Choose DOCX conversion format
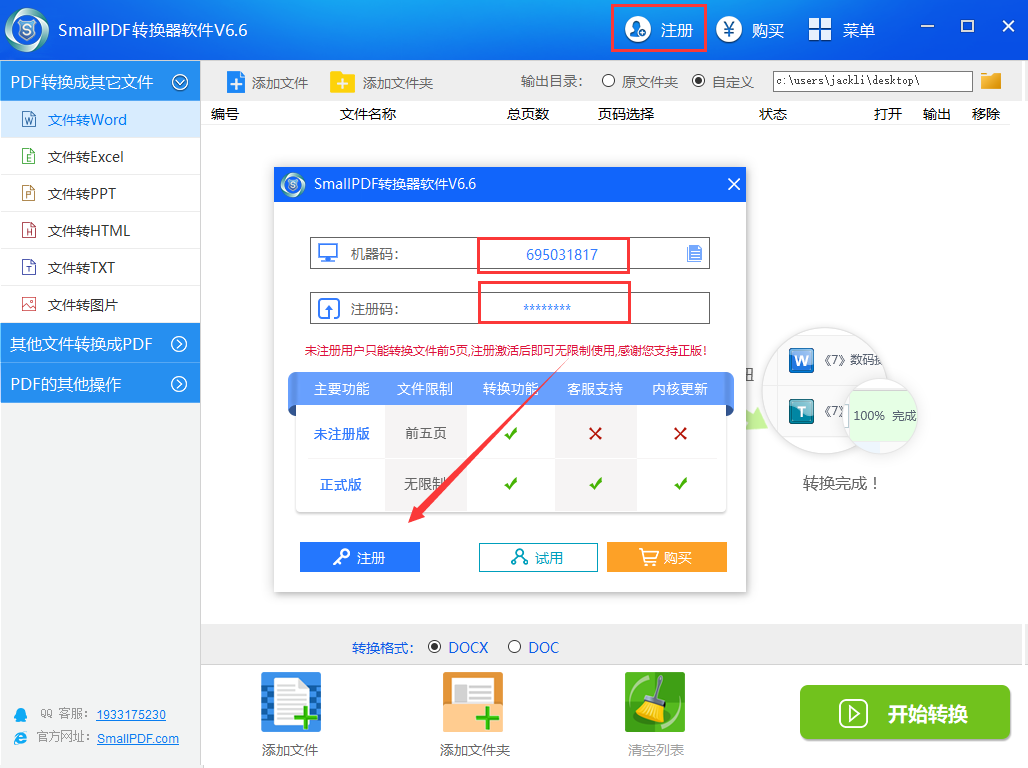The width and height of the screenshot is (1028, 768). tap(434, 647)
